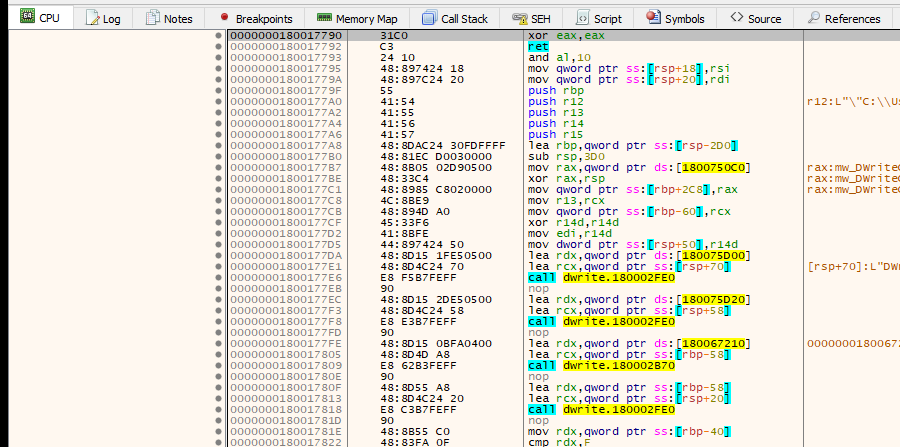Select 'lea rcx,qword ptr ss:[rsp+20]' instruction
The width and height of the screenshot is (900, 447).
(x=629, y=399)
